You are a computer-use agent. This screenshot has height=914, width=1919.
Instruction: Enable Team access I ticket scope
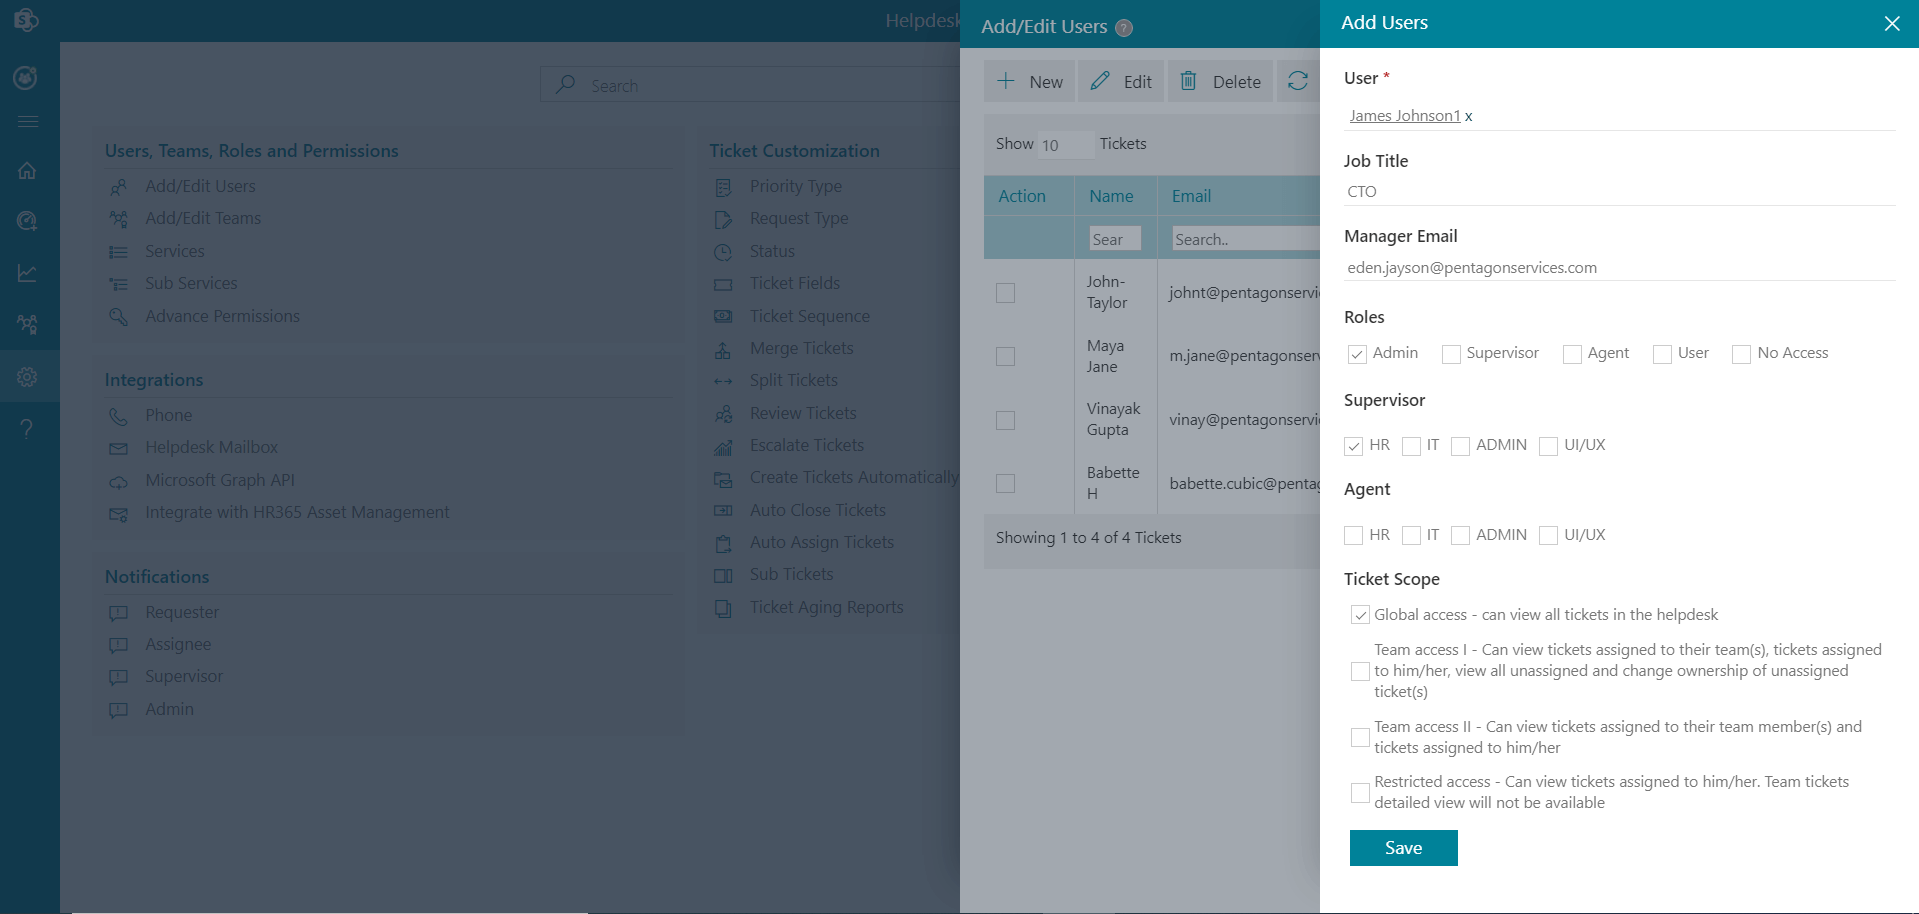[1359, 671]
